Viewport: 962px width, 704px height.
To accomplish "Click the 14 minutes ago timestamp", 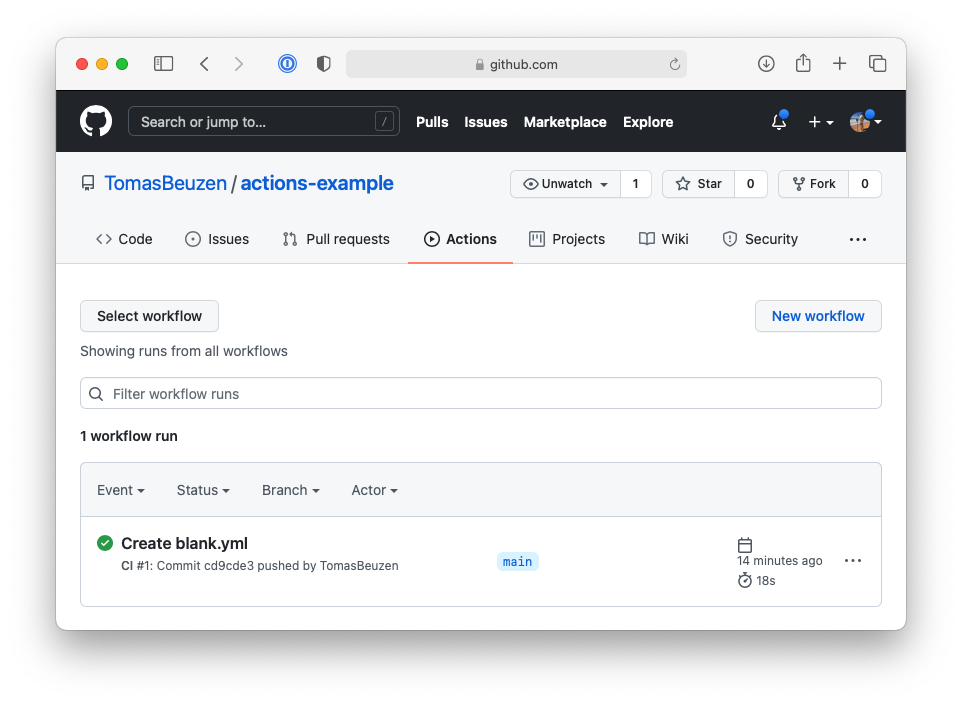I will point(779,560).
